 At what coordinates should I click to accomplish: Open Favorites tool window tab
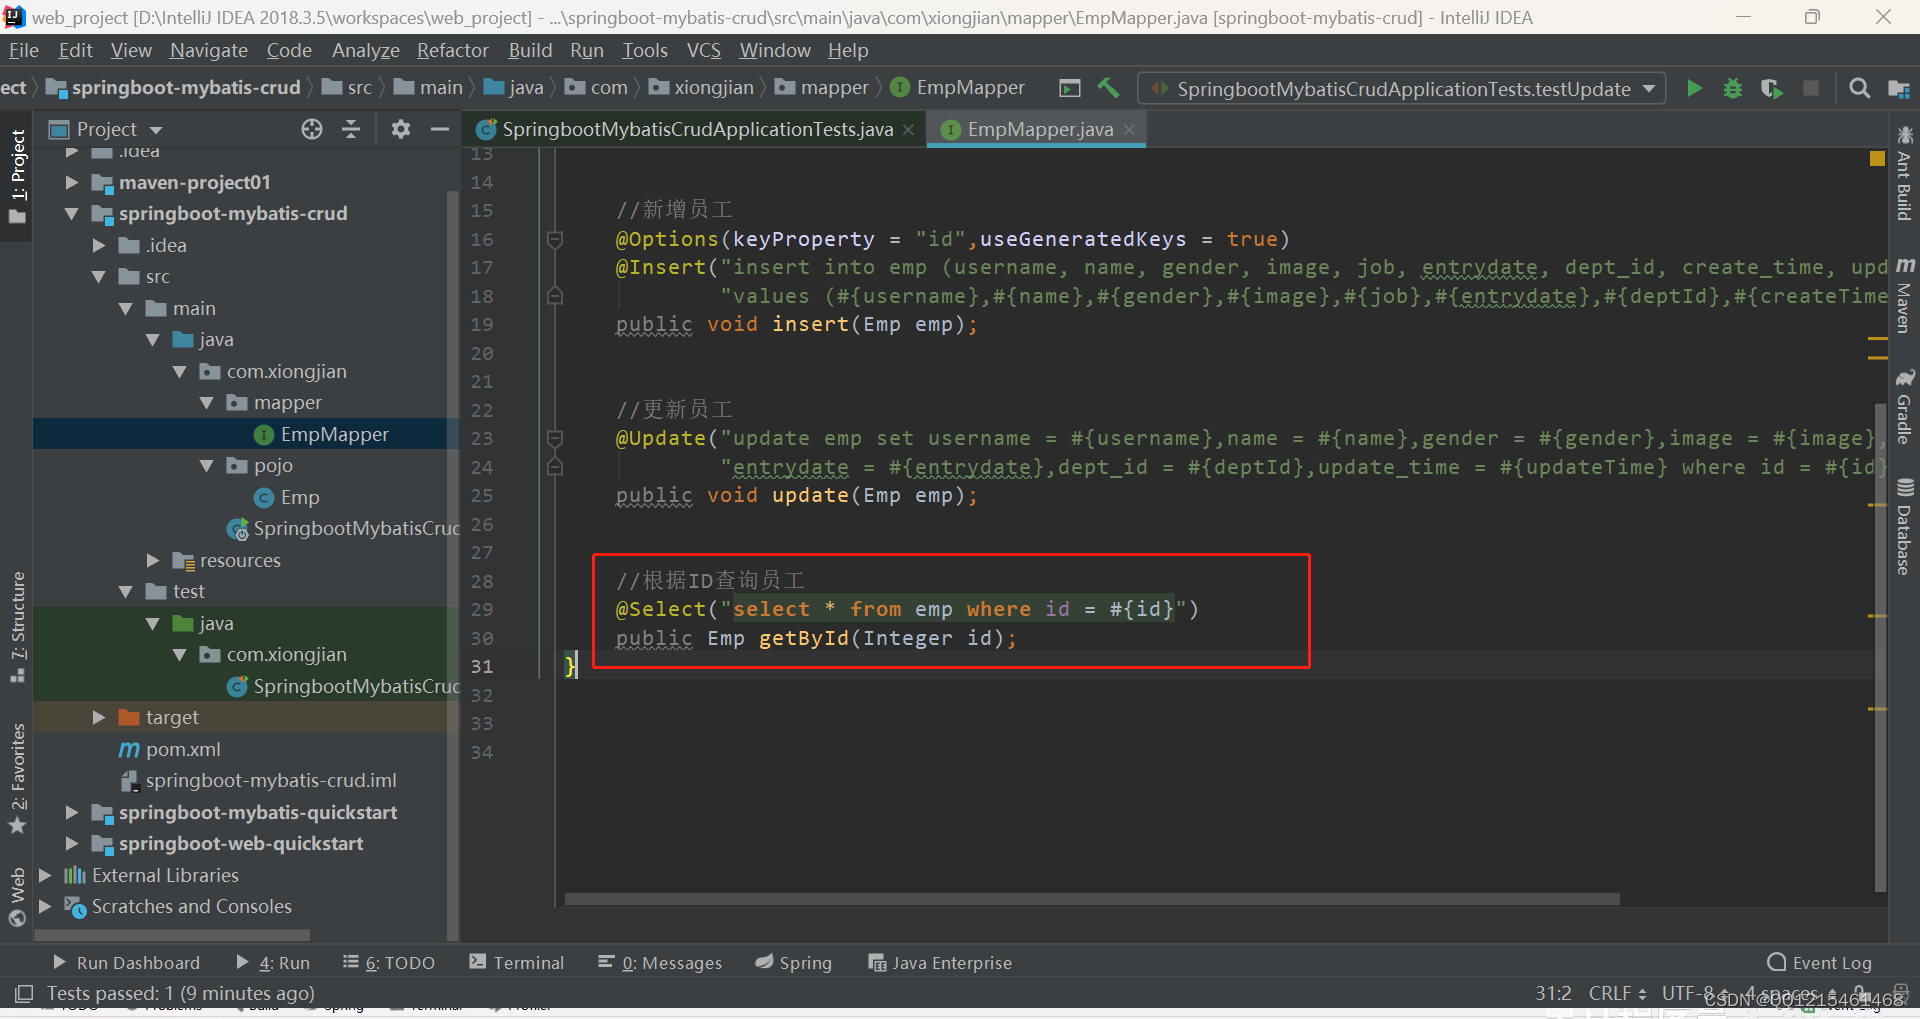point(18,778)
